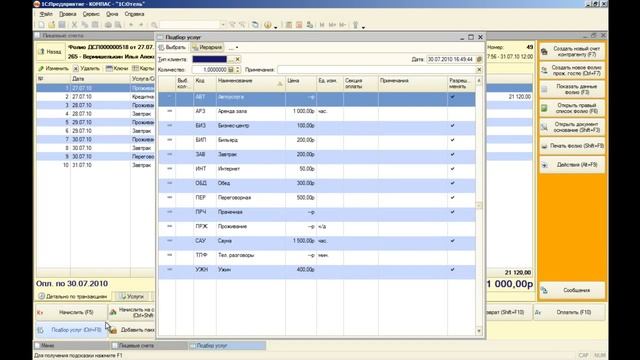Screen dimensions: 640x360
Task: Open the calculator in the Количество field
Action: pyautogui.click(x=231, y=70)
